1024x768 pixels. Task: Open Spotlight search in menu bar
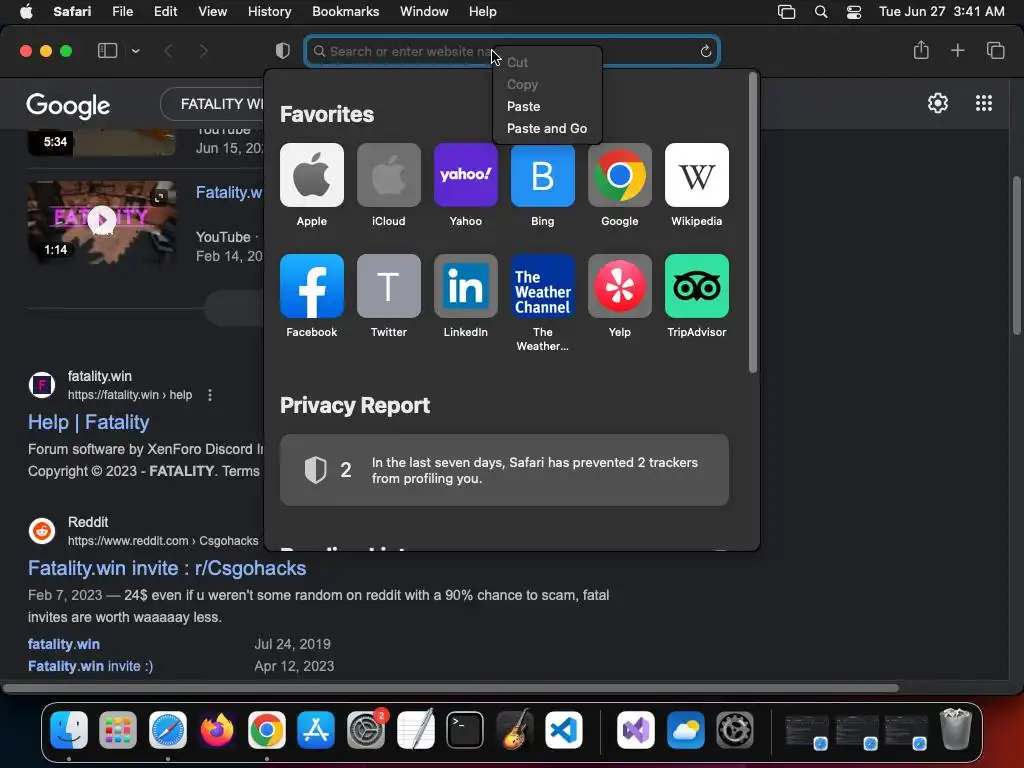(821, 12)
